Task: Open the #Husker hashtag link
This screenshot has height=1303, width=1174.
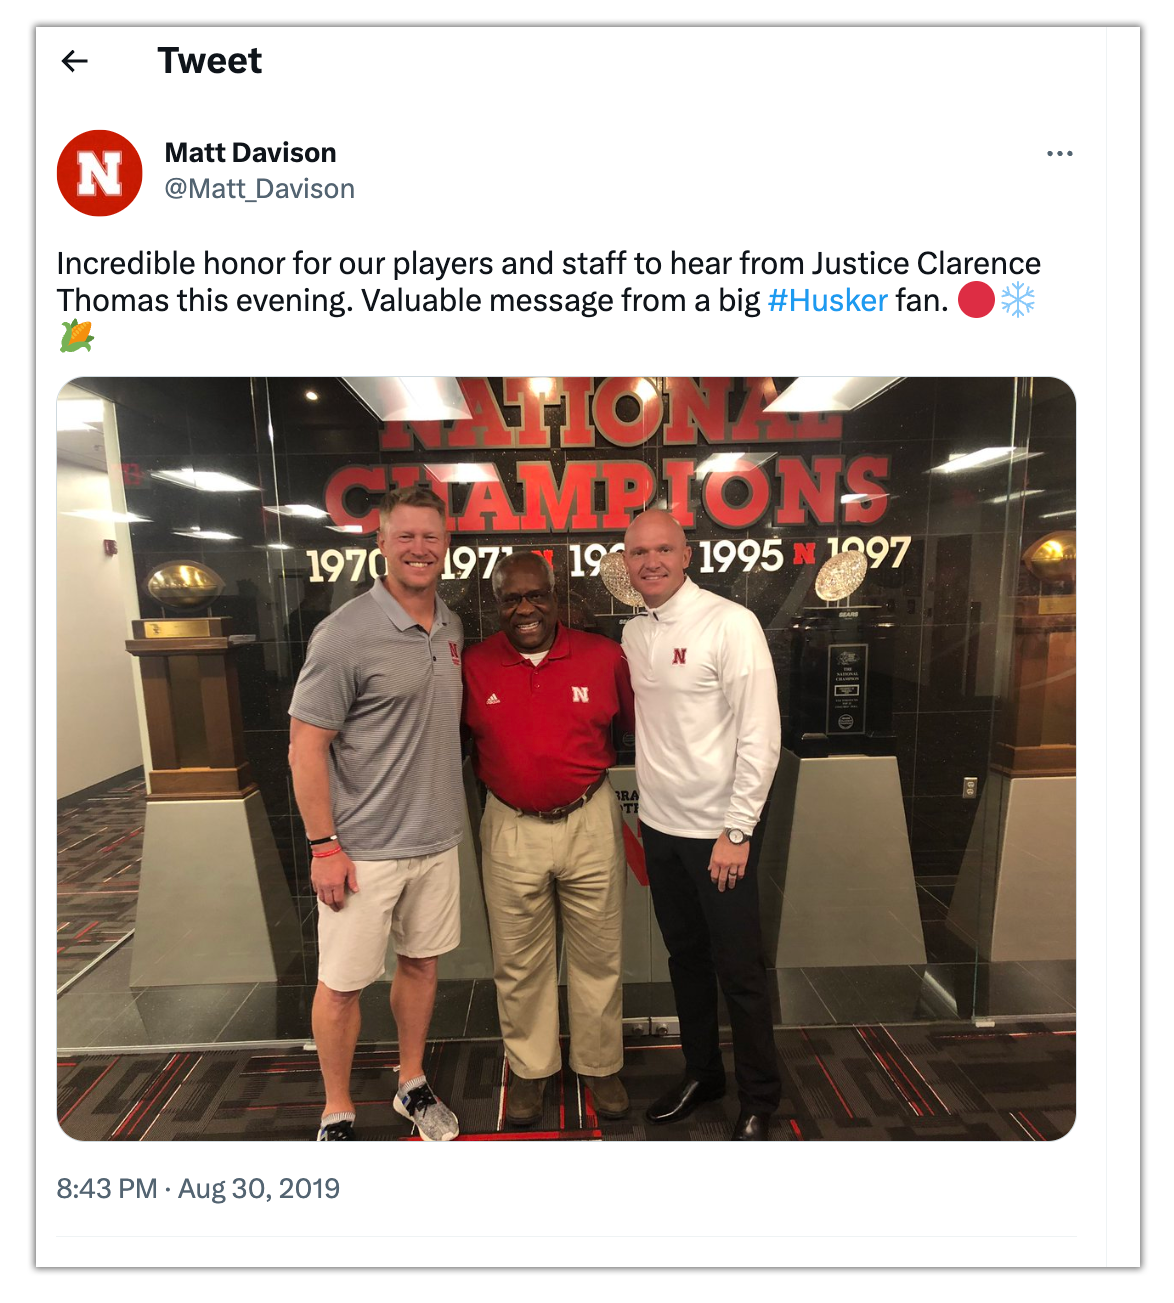Action: pos(827,300)
